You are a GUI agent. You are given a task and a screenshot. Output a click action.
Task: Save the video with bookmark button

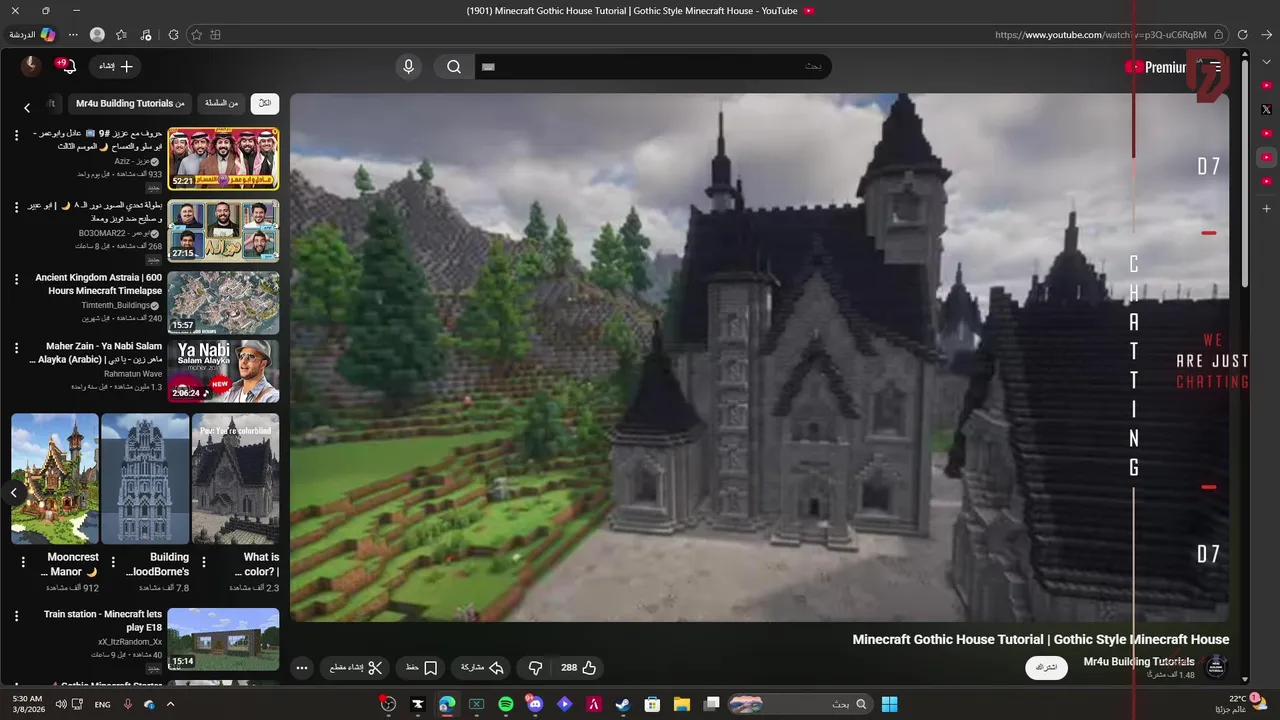(x=421, y=668)
